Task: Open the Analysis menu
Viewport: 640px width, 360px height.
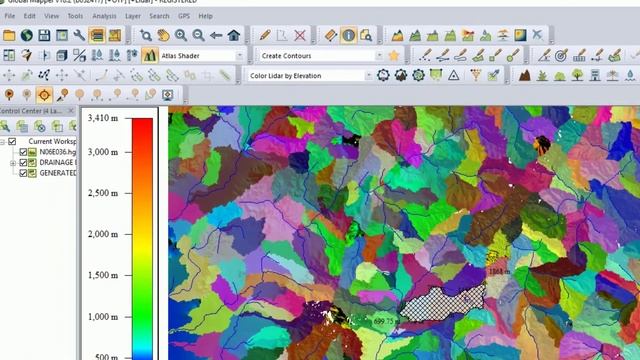Action: click(104, 16)
